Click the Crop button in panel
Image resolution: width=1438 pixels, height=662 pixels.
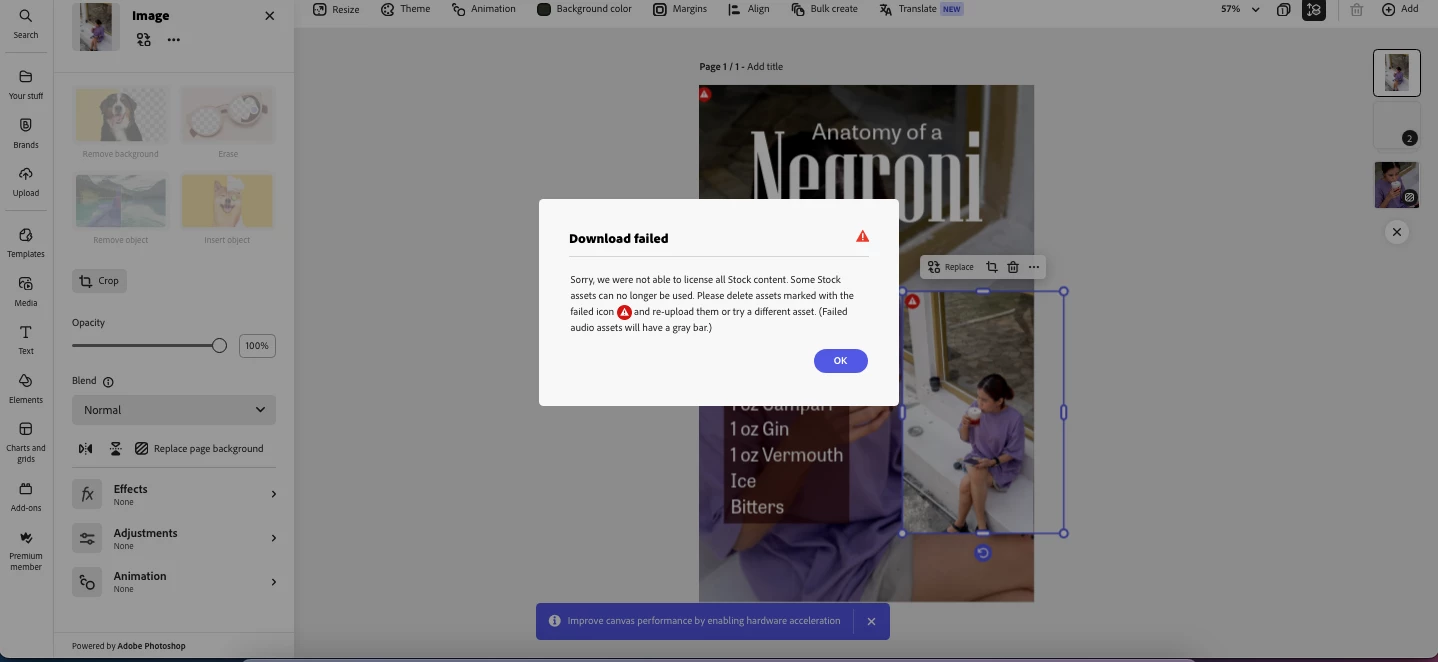[x=99, y=281]
